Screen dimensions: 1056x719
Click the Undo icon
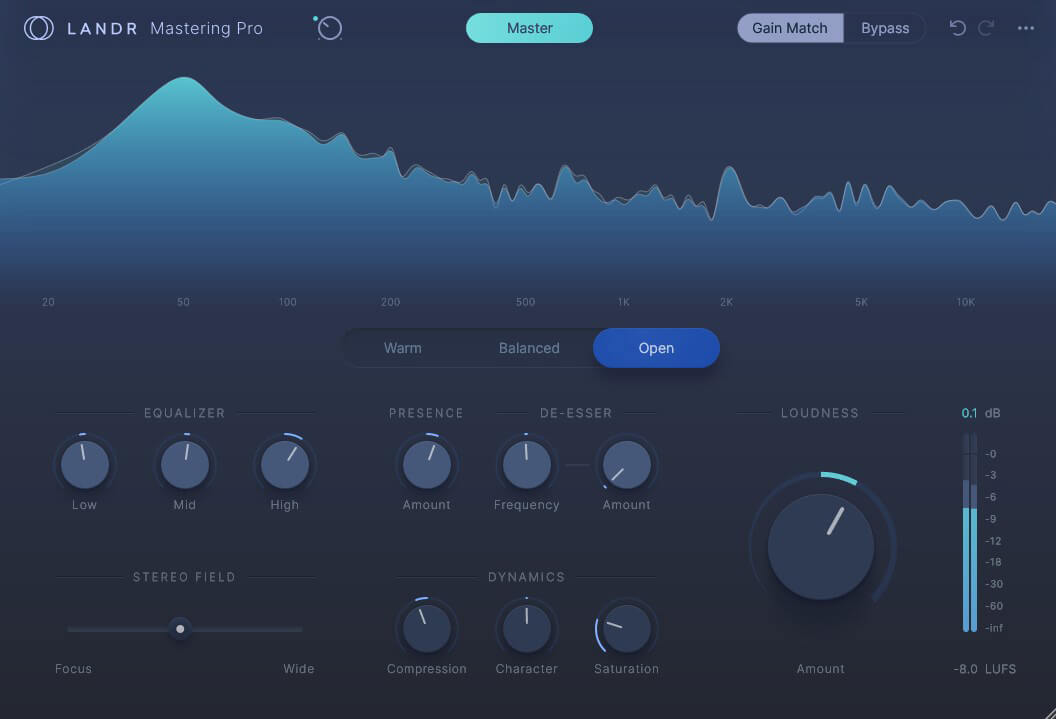[957, 28]
